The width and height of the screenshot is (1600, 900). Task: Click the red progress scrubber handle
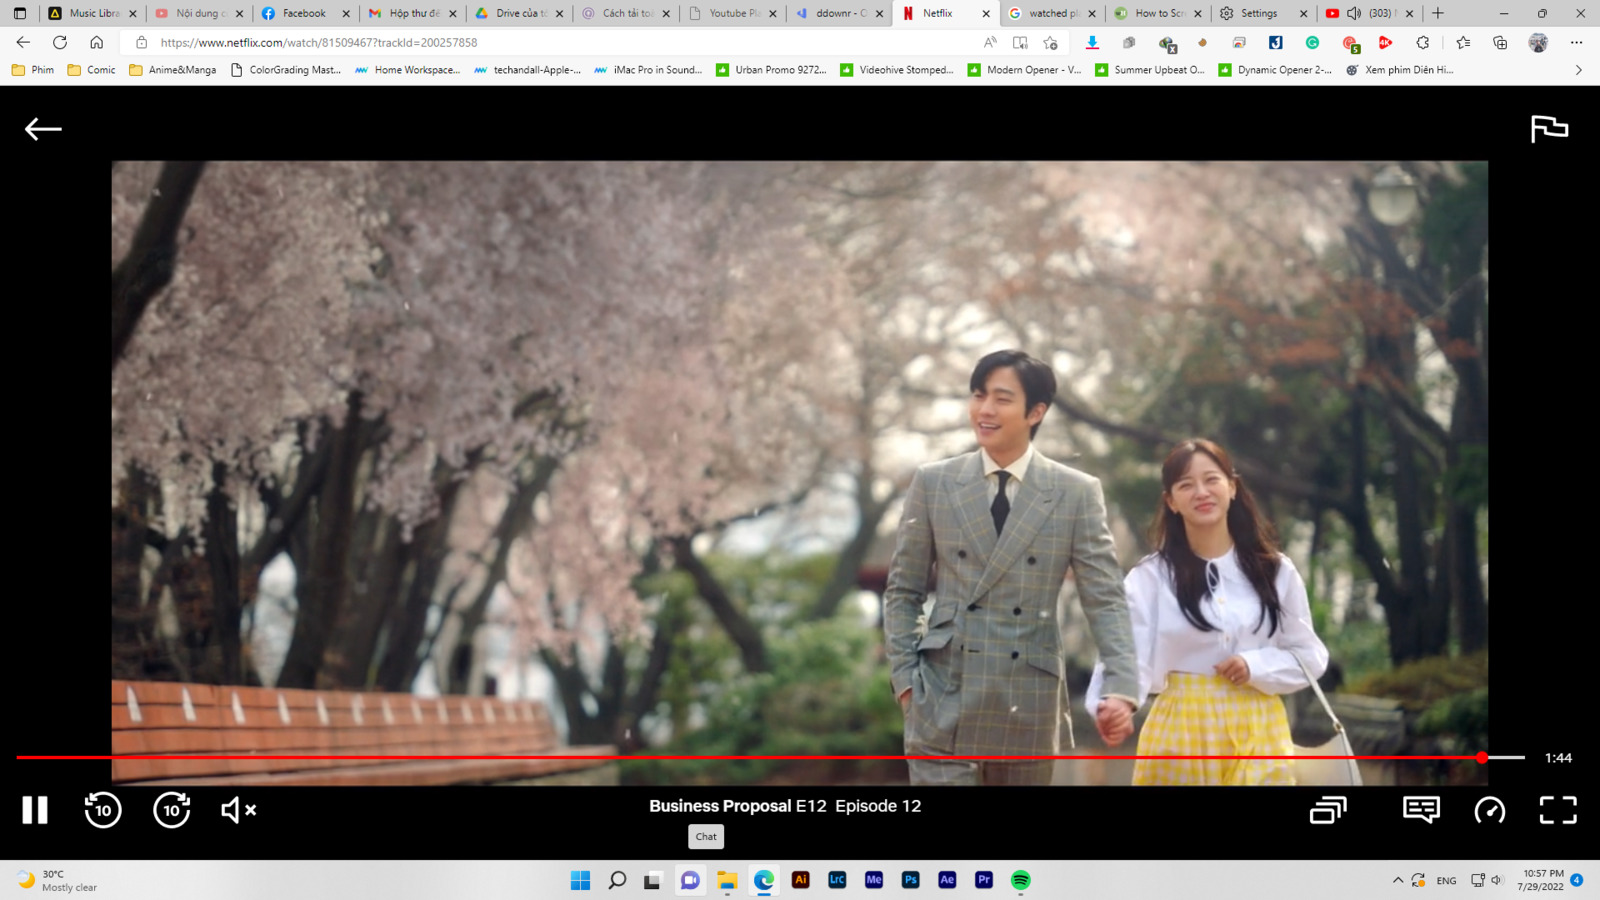[1482, 758]
